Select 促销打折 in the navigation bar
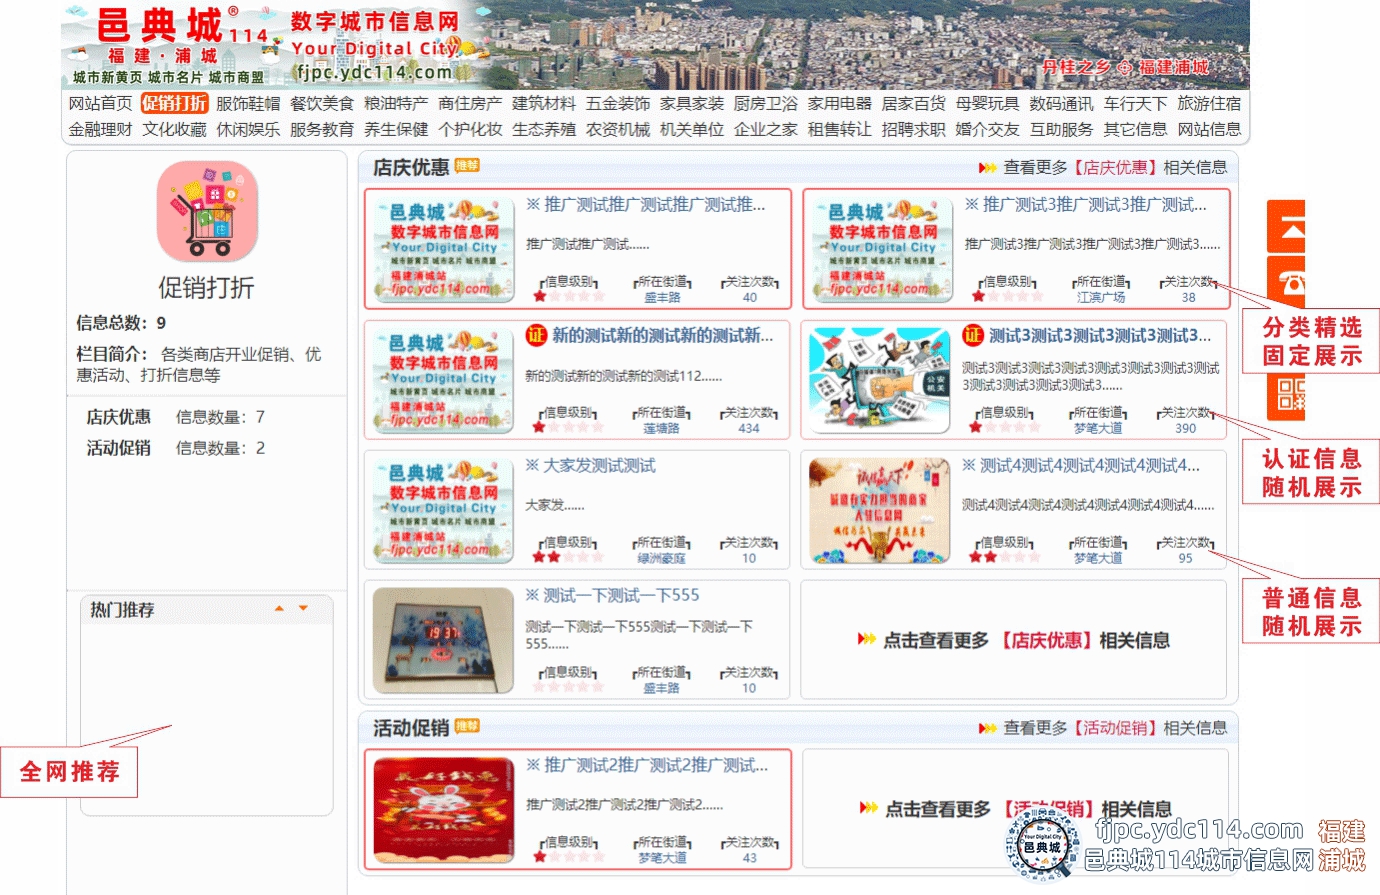Viewport: 1380px width, 895px height. tap(174, 103)
